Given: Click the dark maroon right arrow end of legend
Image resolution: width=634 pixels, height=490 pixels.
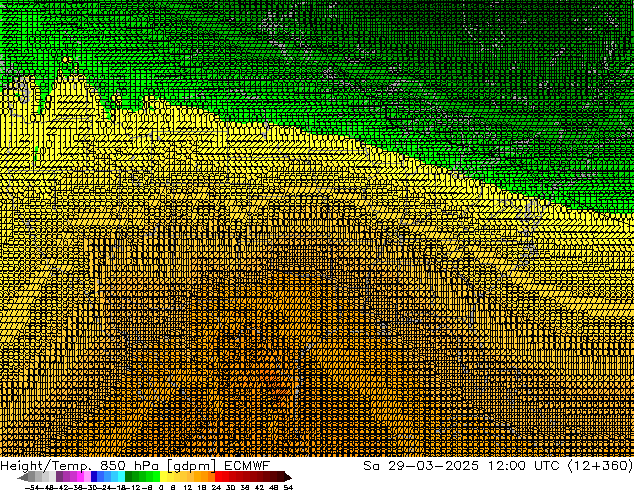Looking at the screenshot, I should point(288,477).
